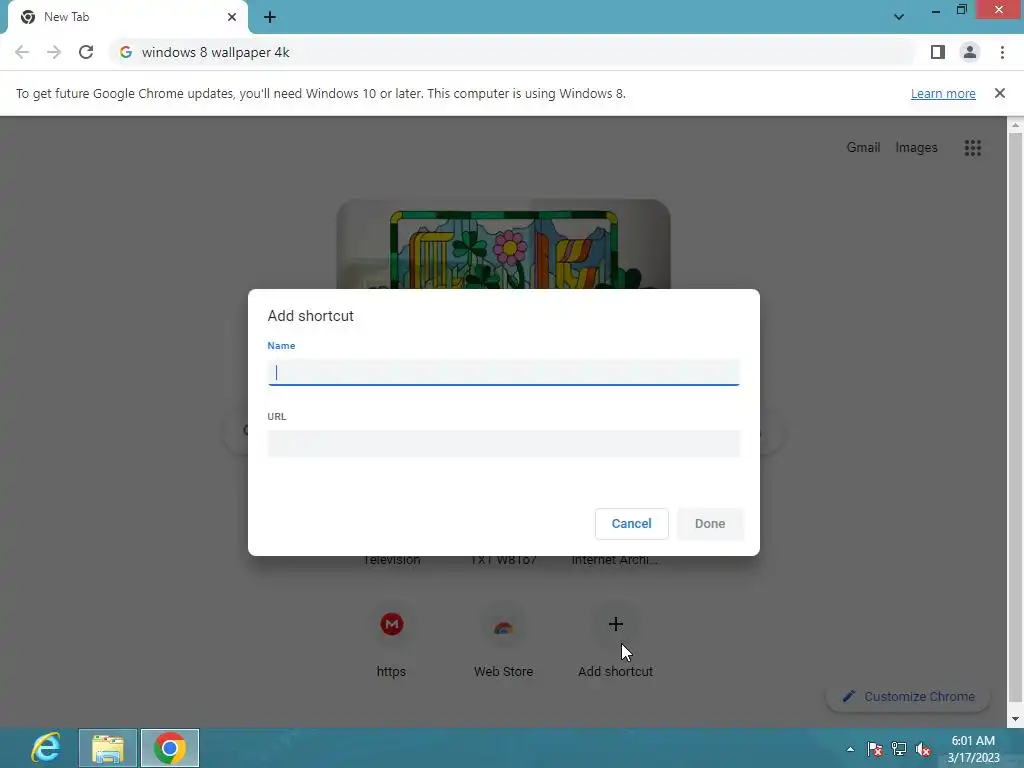The image size is (1024, 768).
Task: Close the New Tab tab
Action: click(232, 17)
